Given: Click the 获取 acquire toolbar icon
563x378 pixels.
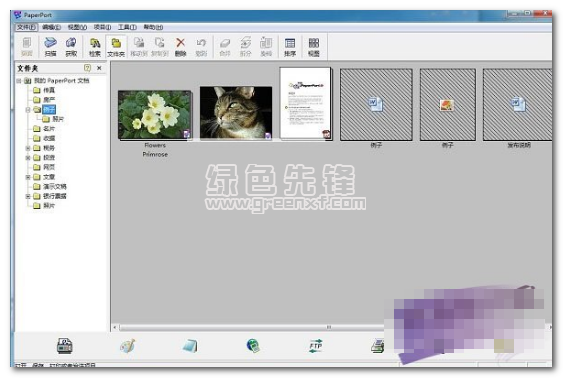Looking at the screenshot, I should click(x=71, y=47).
